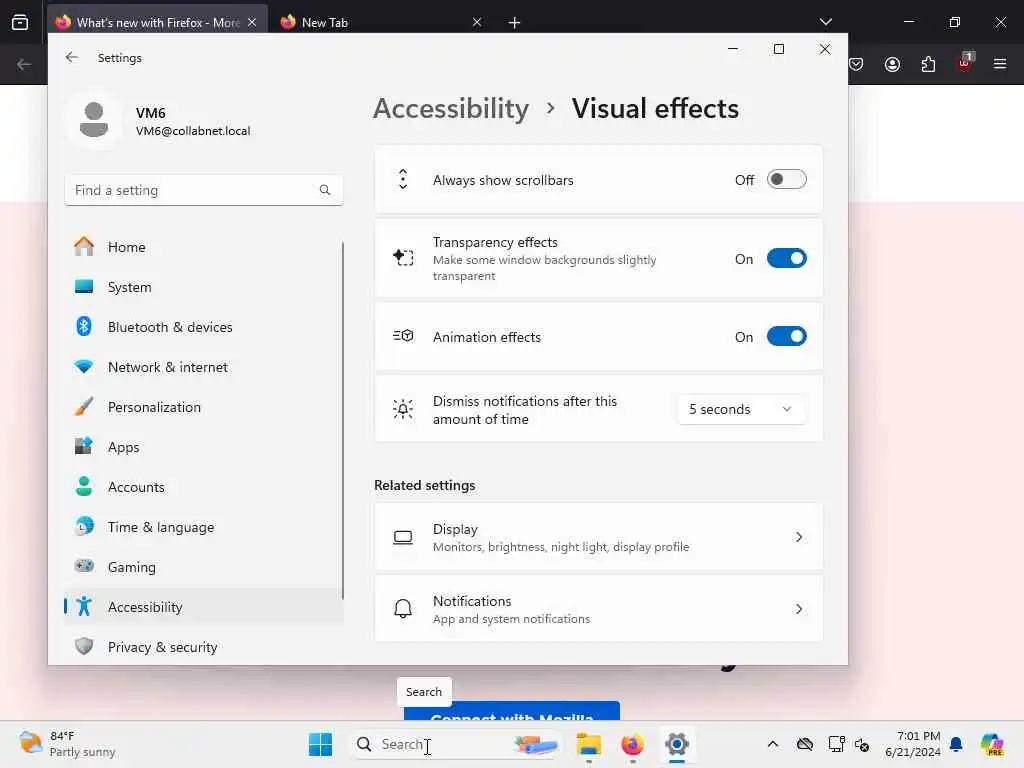The height and width of the screenshot is (768, 1024).
Task: Open Firefox View icon in tab bar
Action: [x=20, y=22]
